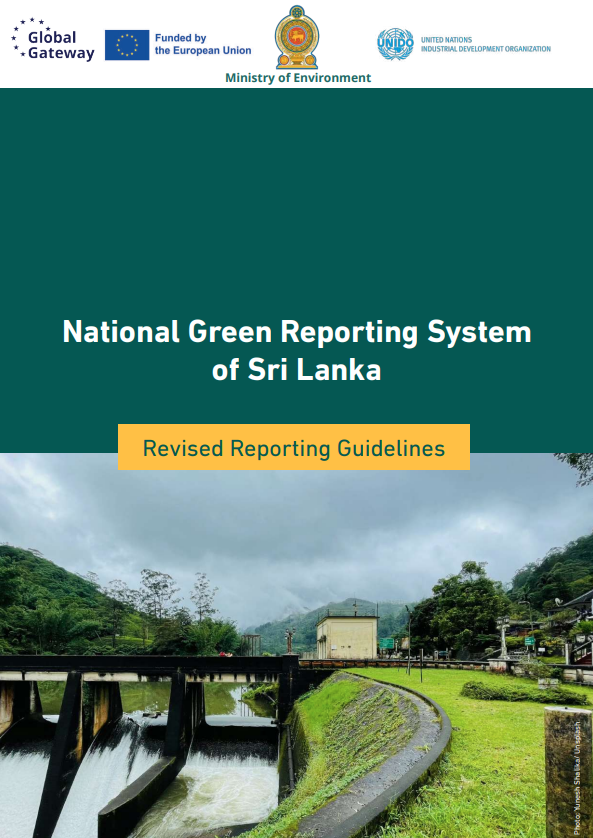
Task: Click the Global Gateway logo
Action: [53, 40]
